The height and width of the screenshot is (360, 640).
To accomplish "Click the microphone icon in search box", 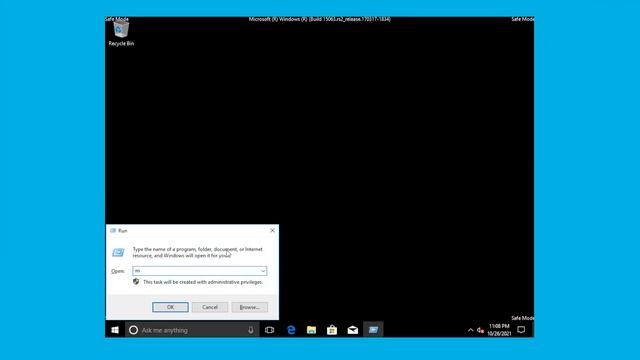I will (251, 330).
